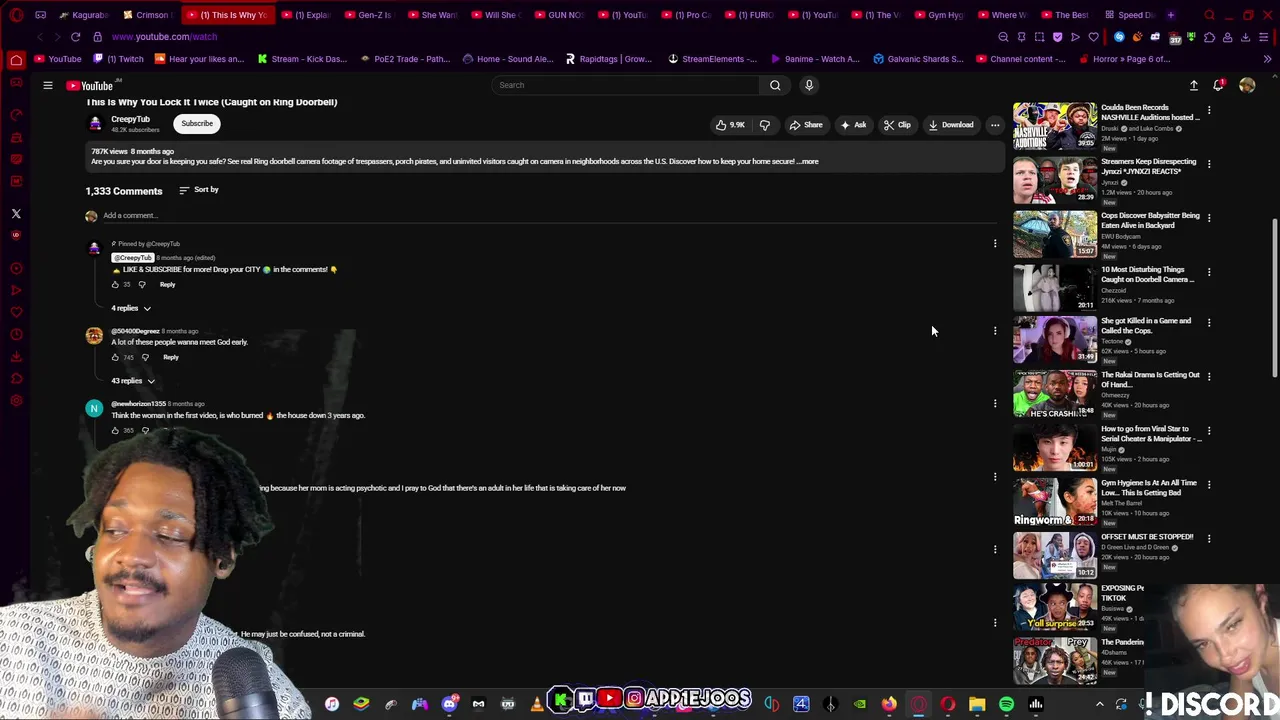The image size is (1280, 720).
Task: Open File Explorer folder in taskbar
Action: [x=977, y=704]
